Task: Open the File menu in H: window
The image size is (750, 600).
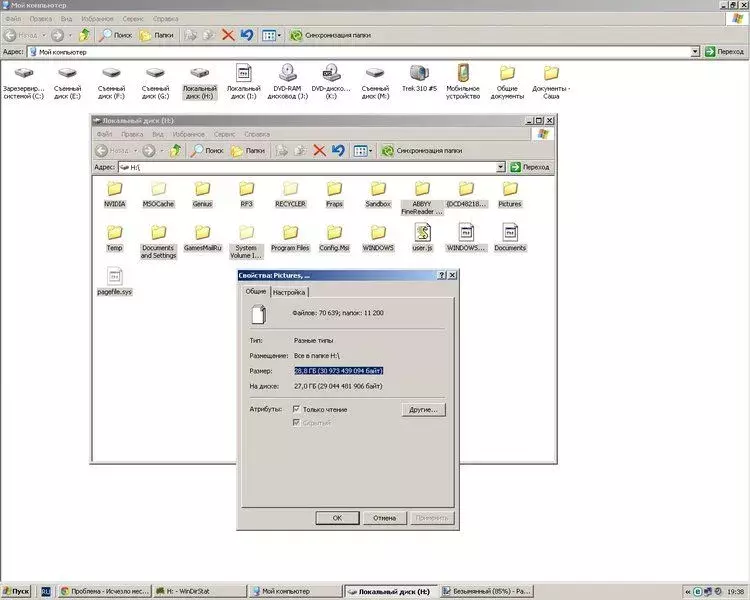Action: tap(104, 134)
